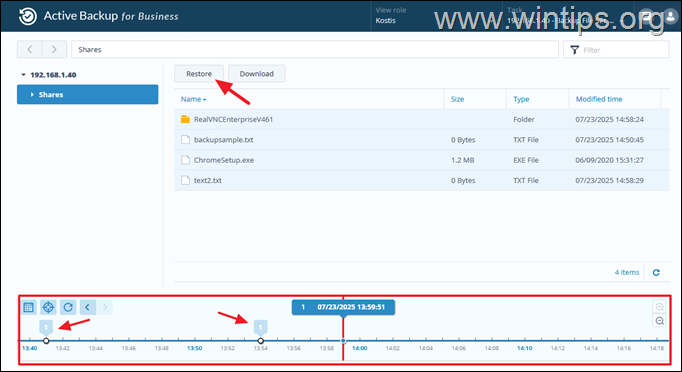
Task: Zoom in the timeline
Action: pyautogui.click(x=660, y=307)
